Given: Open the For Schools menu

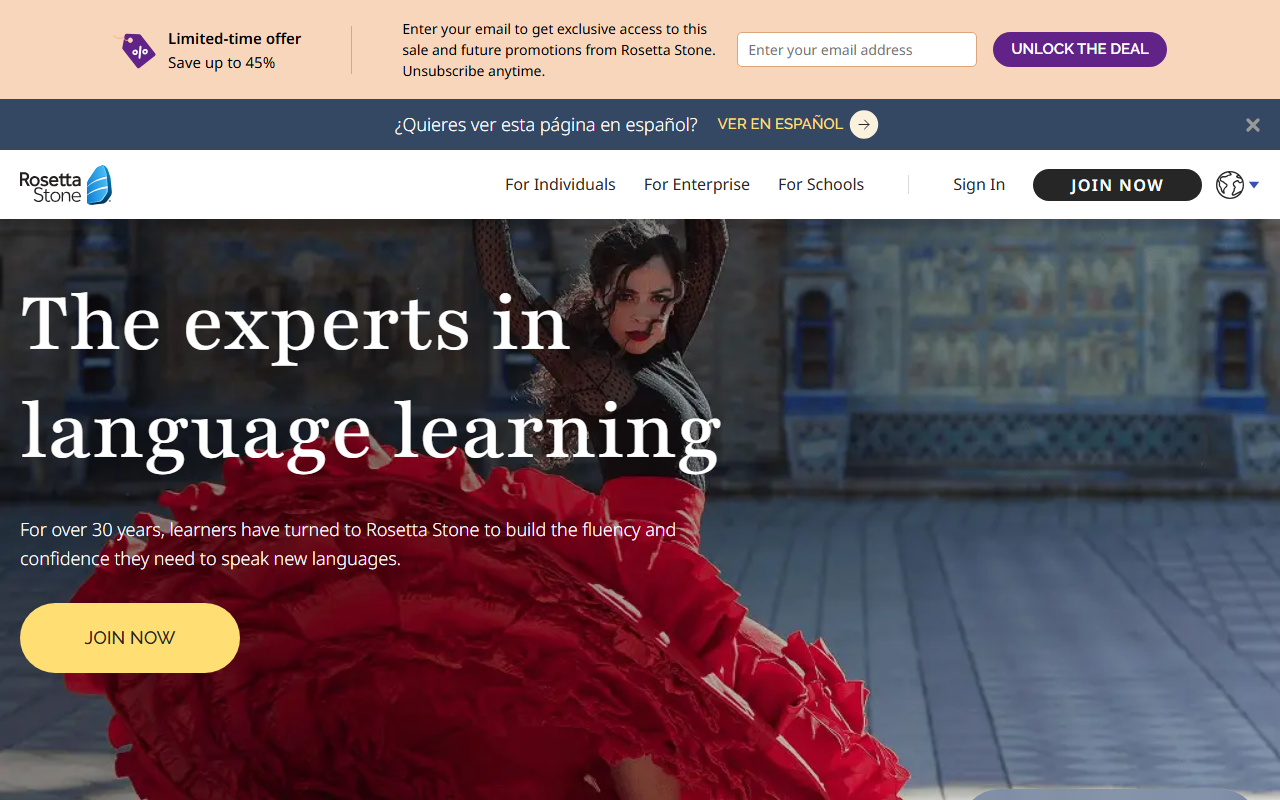Looking at the screenshot, I should point(821,185).
